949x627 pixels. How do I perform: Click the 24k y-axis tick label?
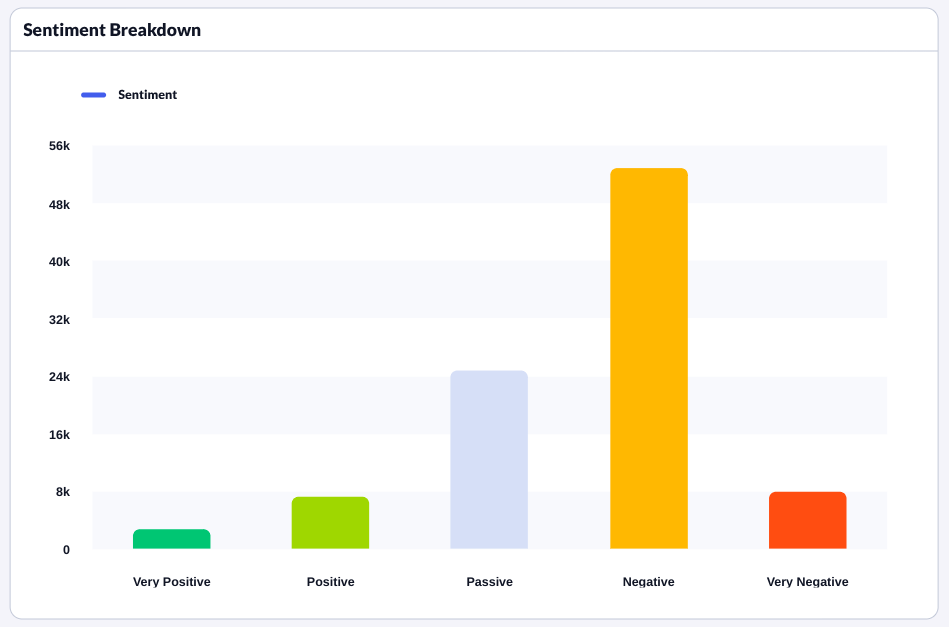pyautogui.click(x=59, y=377)
